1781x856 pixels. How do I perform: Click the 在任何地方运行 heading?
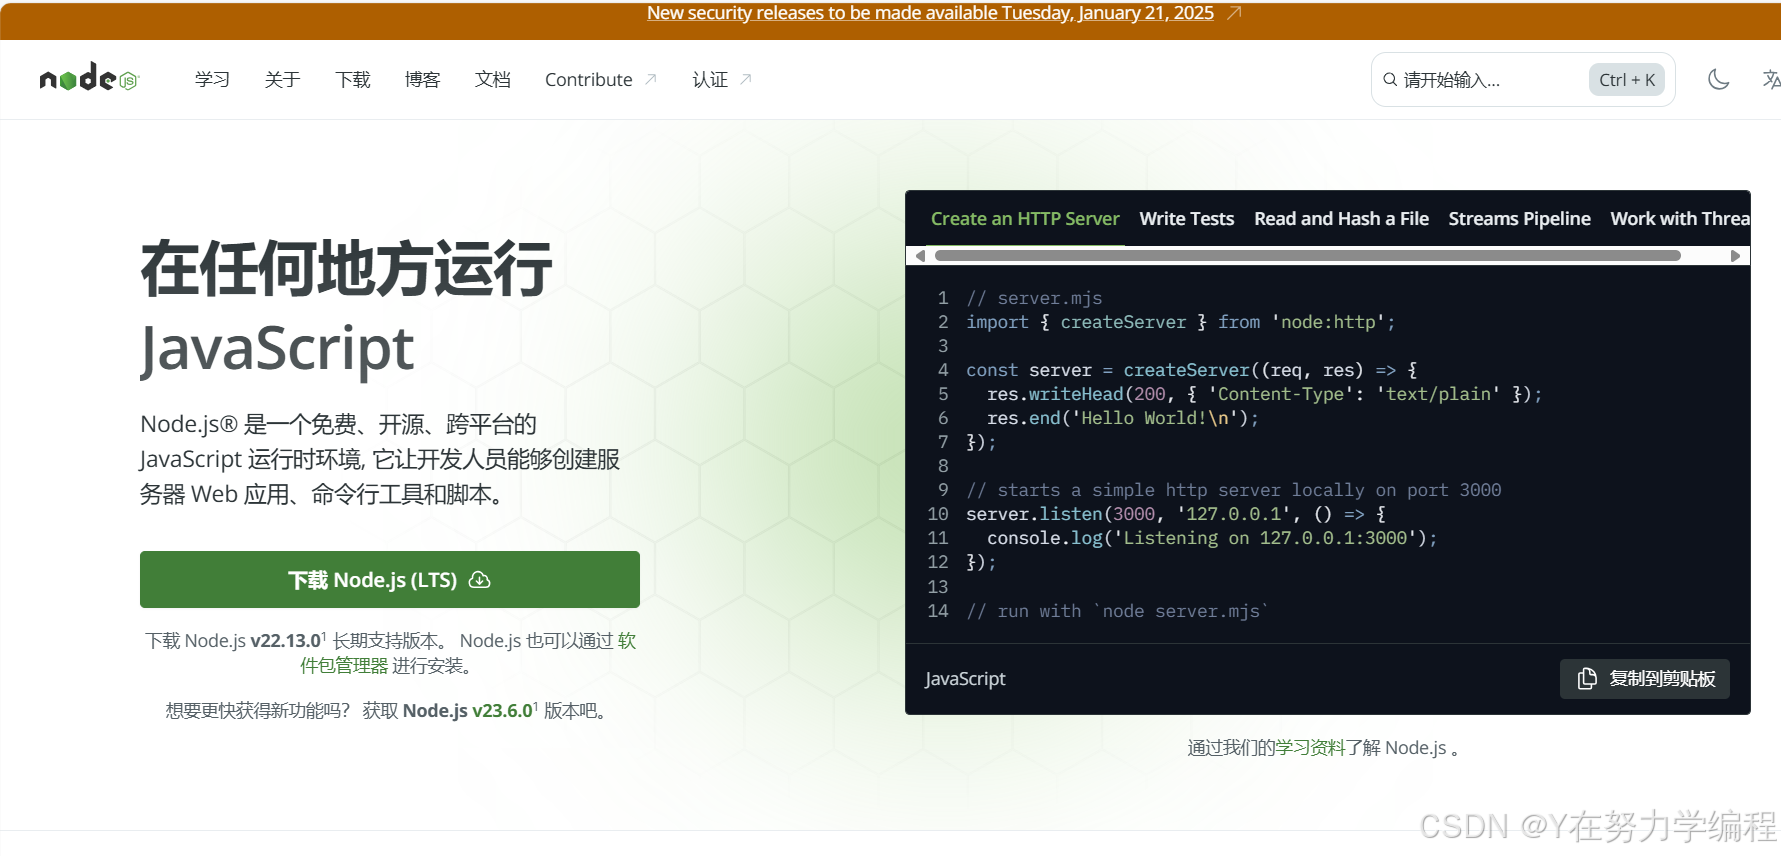coord(346,268)
